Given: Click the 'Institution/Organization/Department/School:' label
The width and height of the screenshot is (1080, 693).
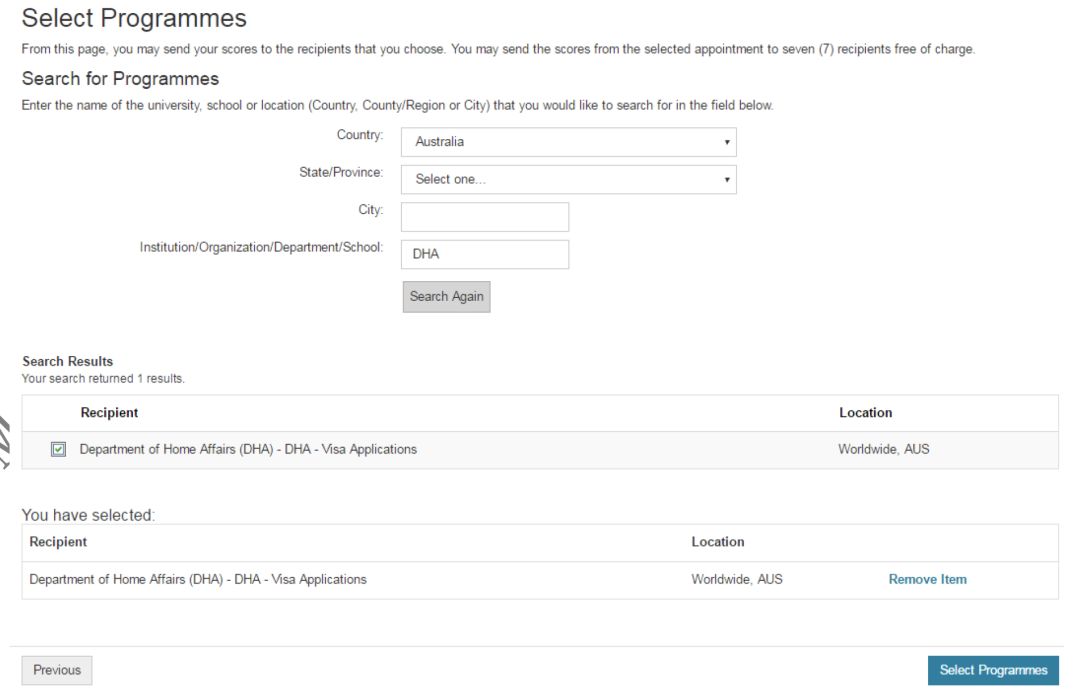Looking at the screenshot, I should pos(261,247).
